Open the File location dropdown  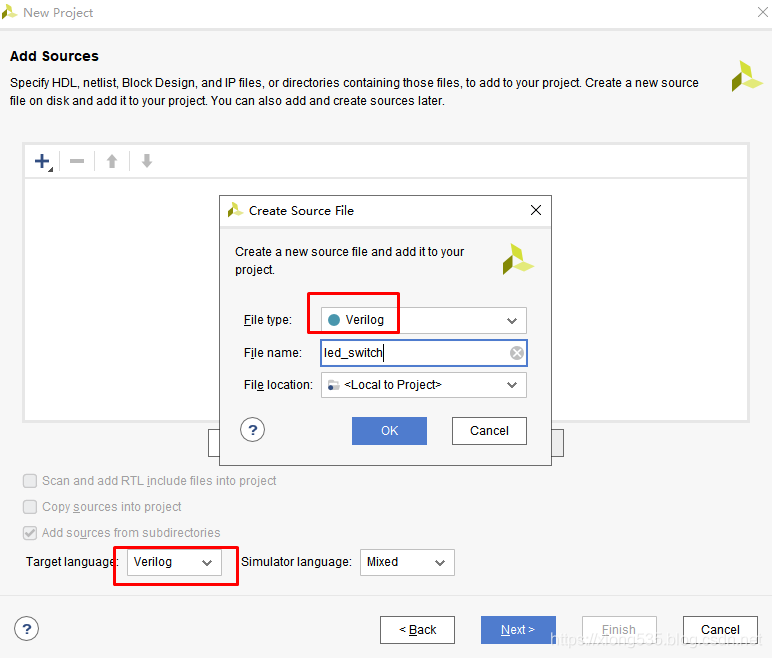coord(423,385)
